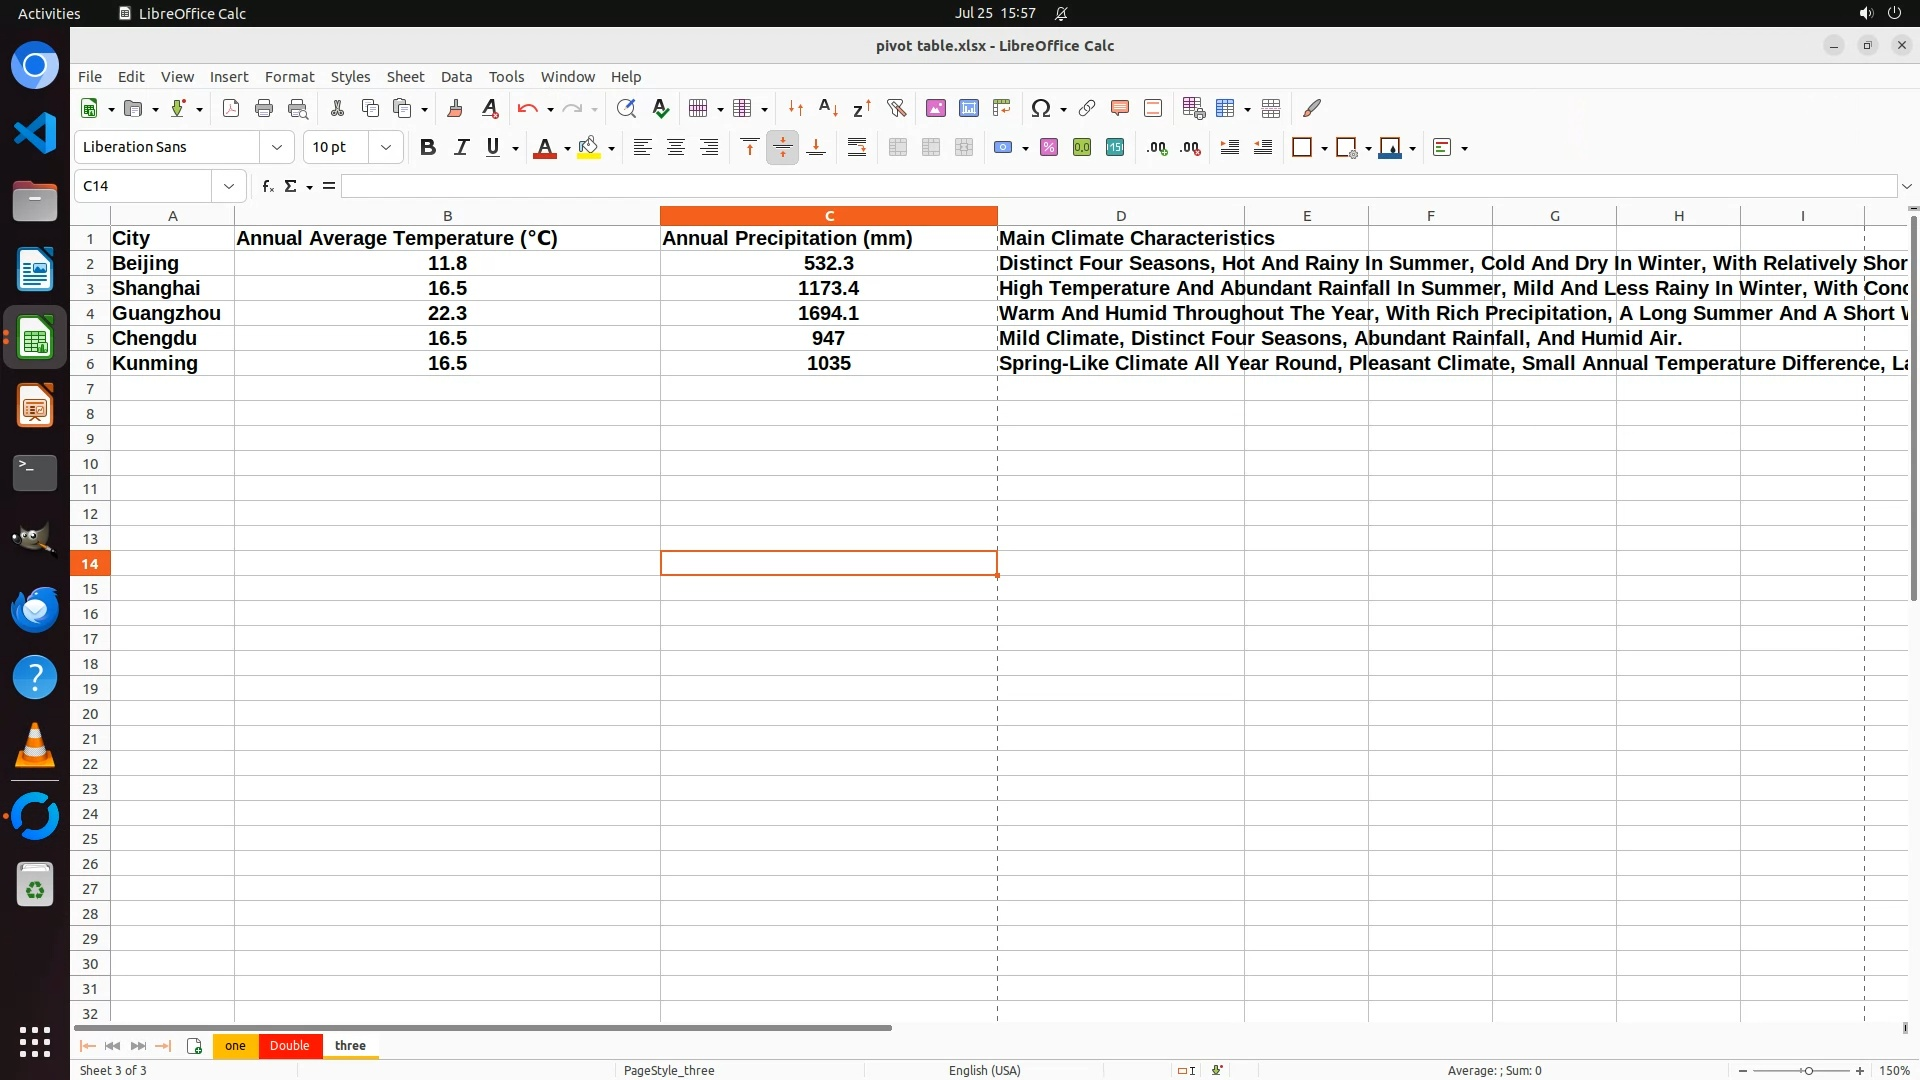Expand the Name Box dropdown arrow

(229, 186)
